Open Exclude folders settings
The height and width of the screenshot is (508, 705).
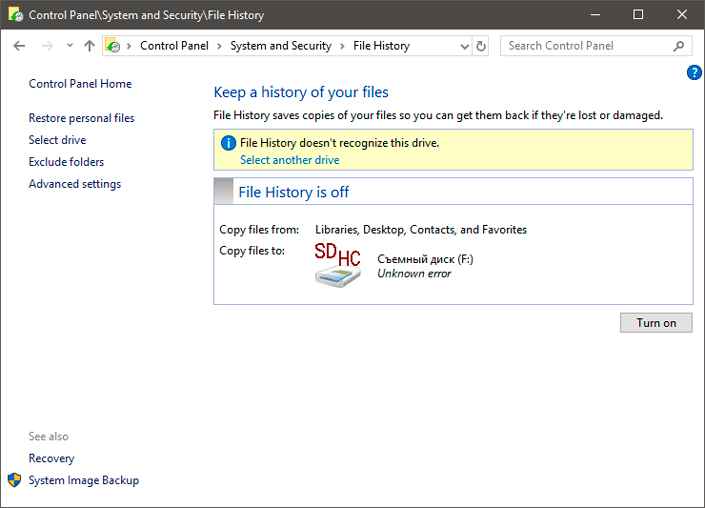[66, 162]
